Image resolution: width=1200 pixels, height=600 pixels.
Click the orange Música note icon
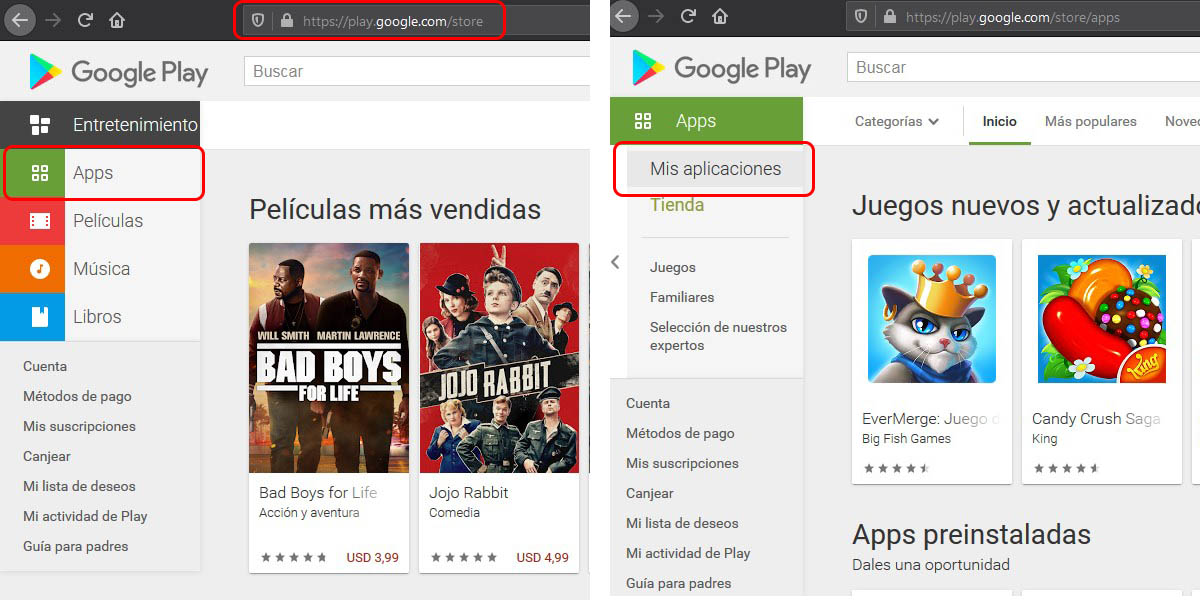click(40, 269)
